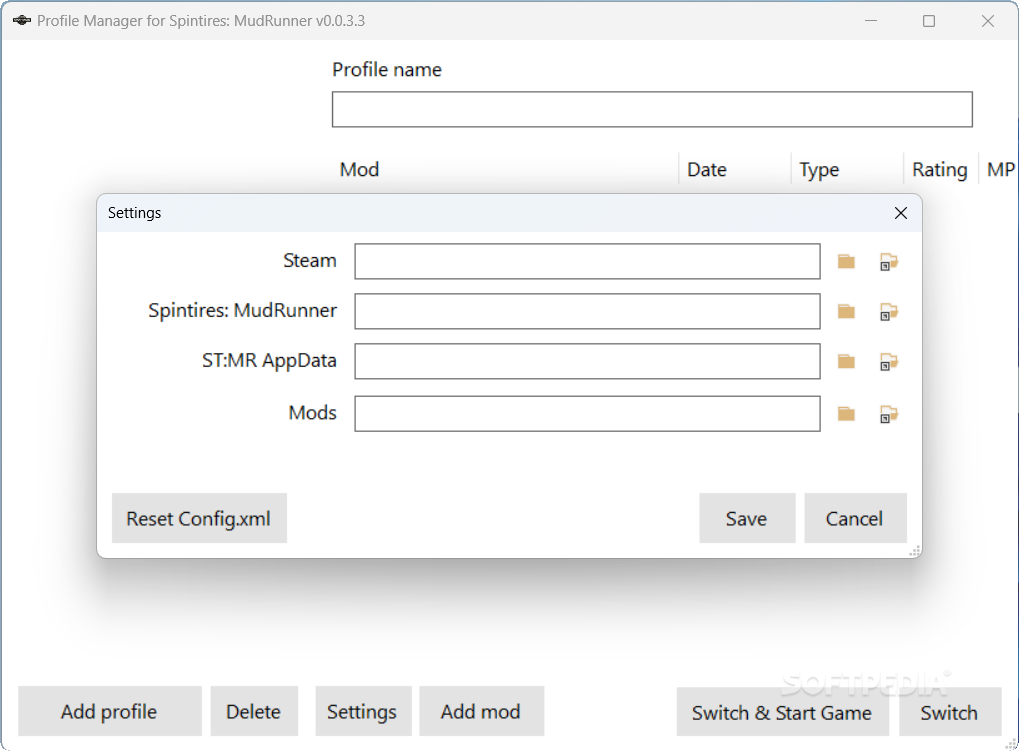Viewport: 1019px width, 751px height.
Task: Click the Steam path input field
Action: click(587, 261)
